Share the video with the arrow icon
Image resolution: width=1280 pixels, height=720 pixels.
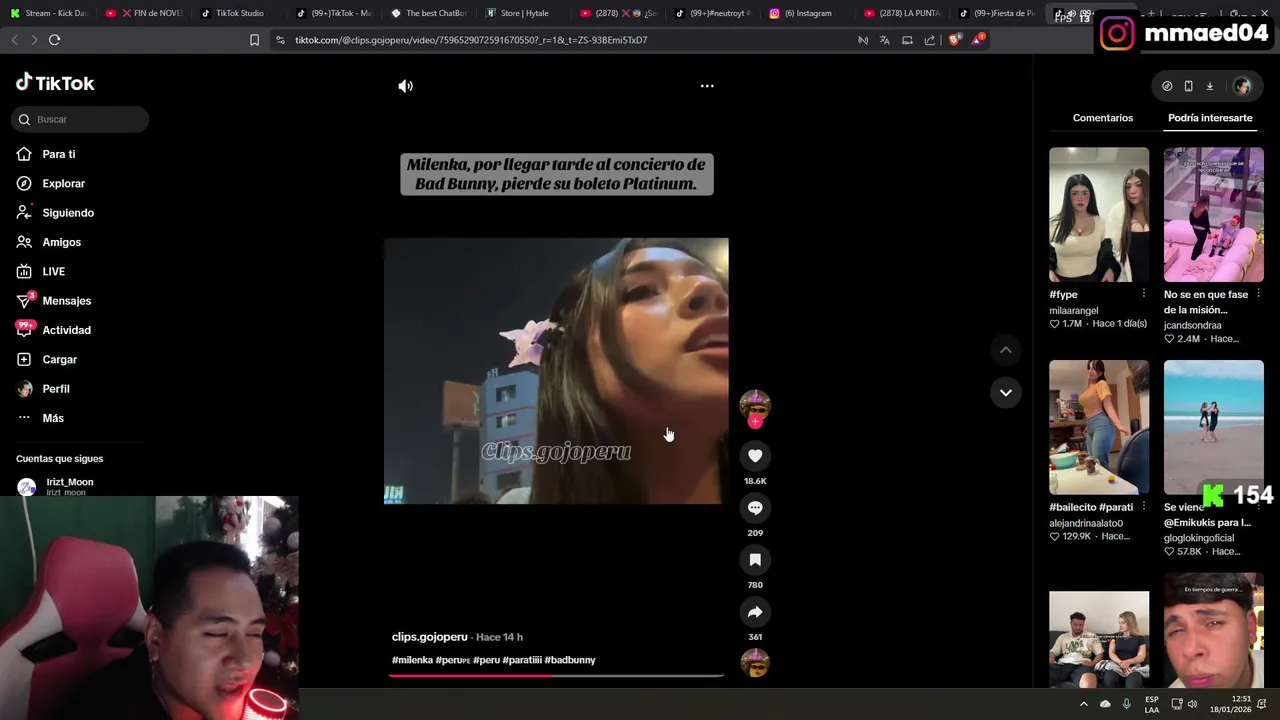click(755, 612)
